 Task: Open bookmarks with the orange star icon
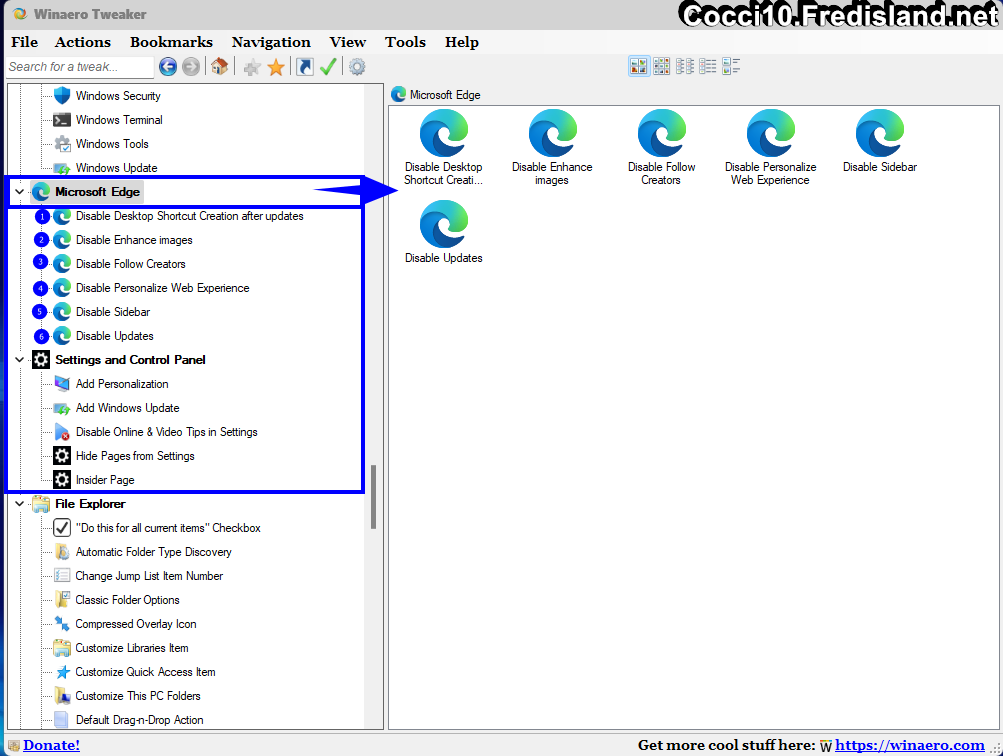276,67
